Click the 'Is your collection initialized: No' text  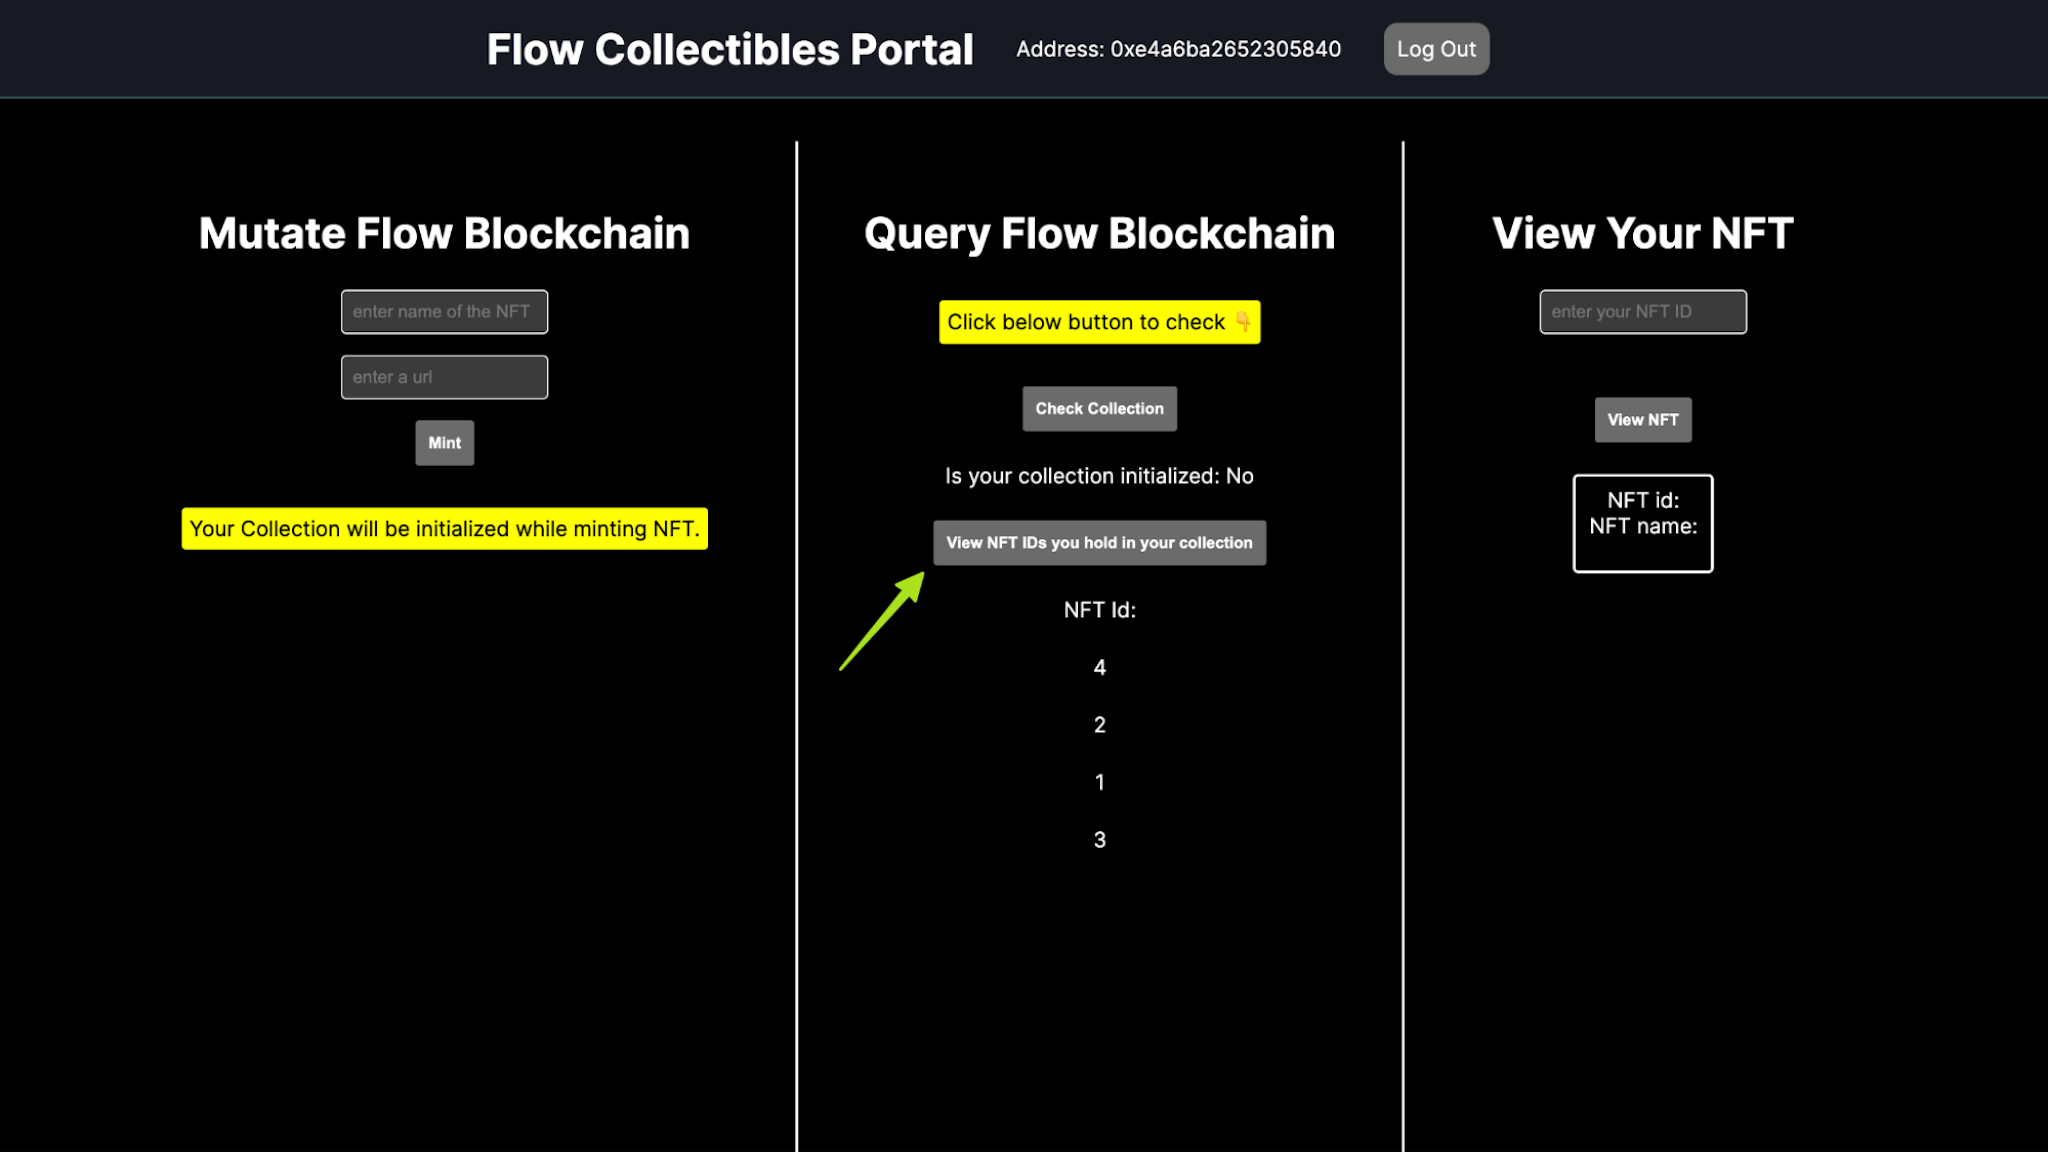(x=1099, y=475)
